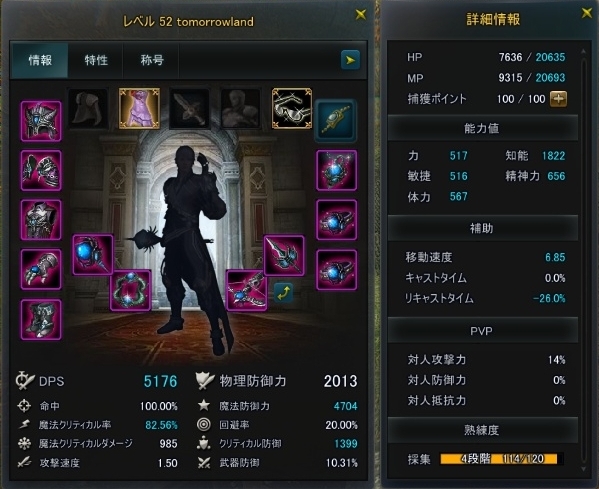Select the bow weapon slot
The height and width of the screenshot is (489, 599).
click(246, 290)
